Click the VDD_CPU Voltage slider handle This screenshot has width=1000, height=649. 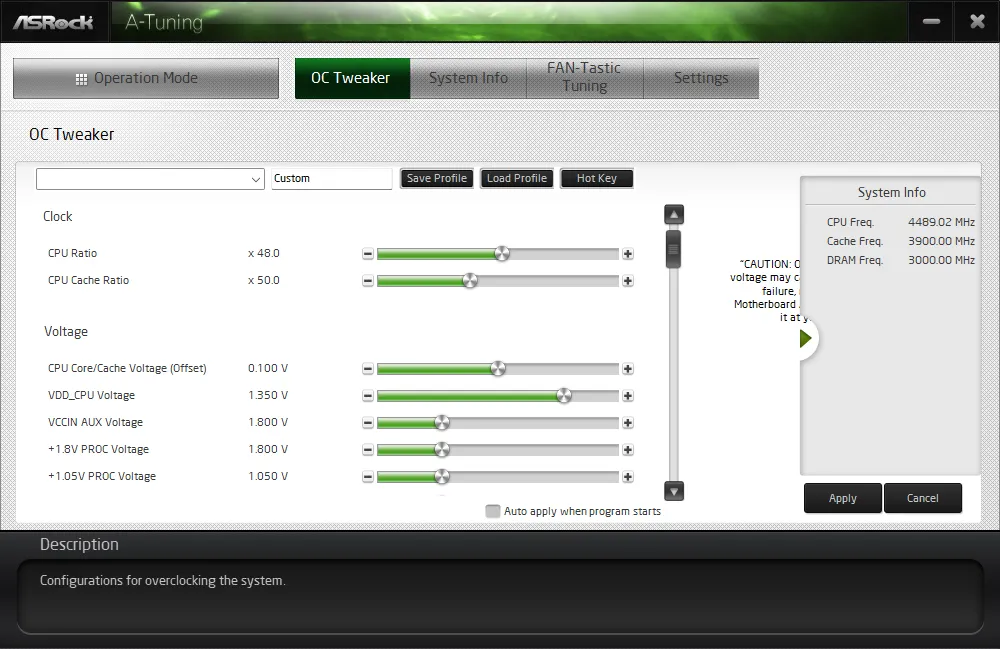tap(564, 396)
